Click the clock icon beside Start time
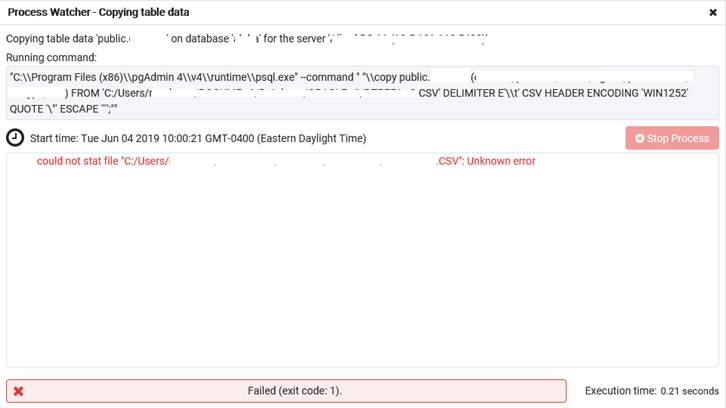726x408 pixels. (x=15, y=138)
